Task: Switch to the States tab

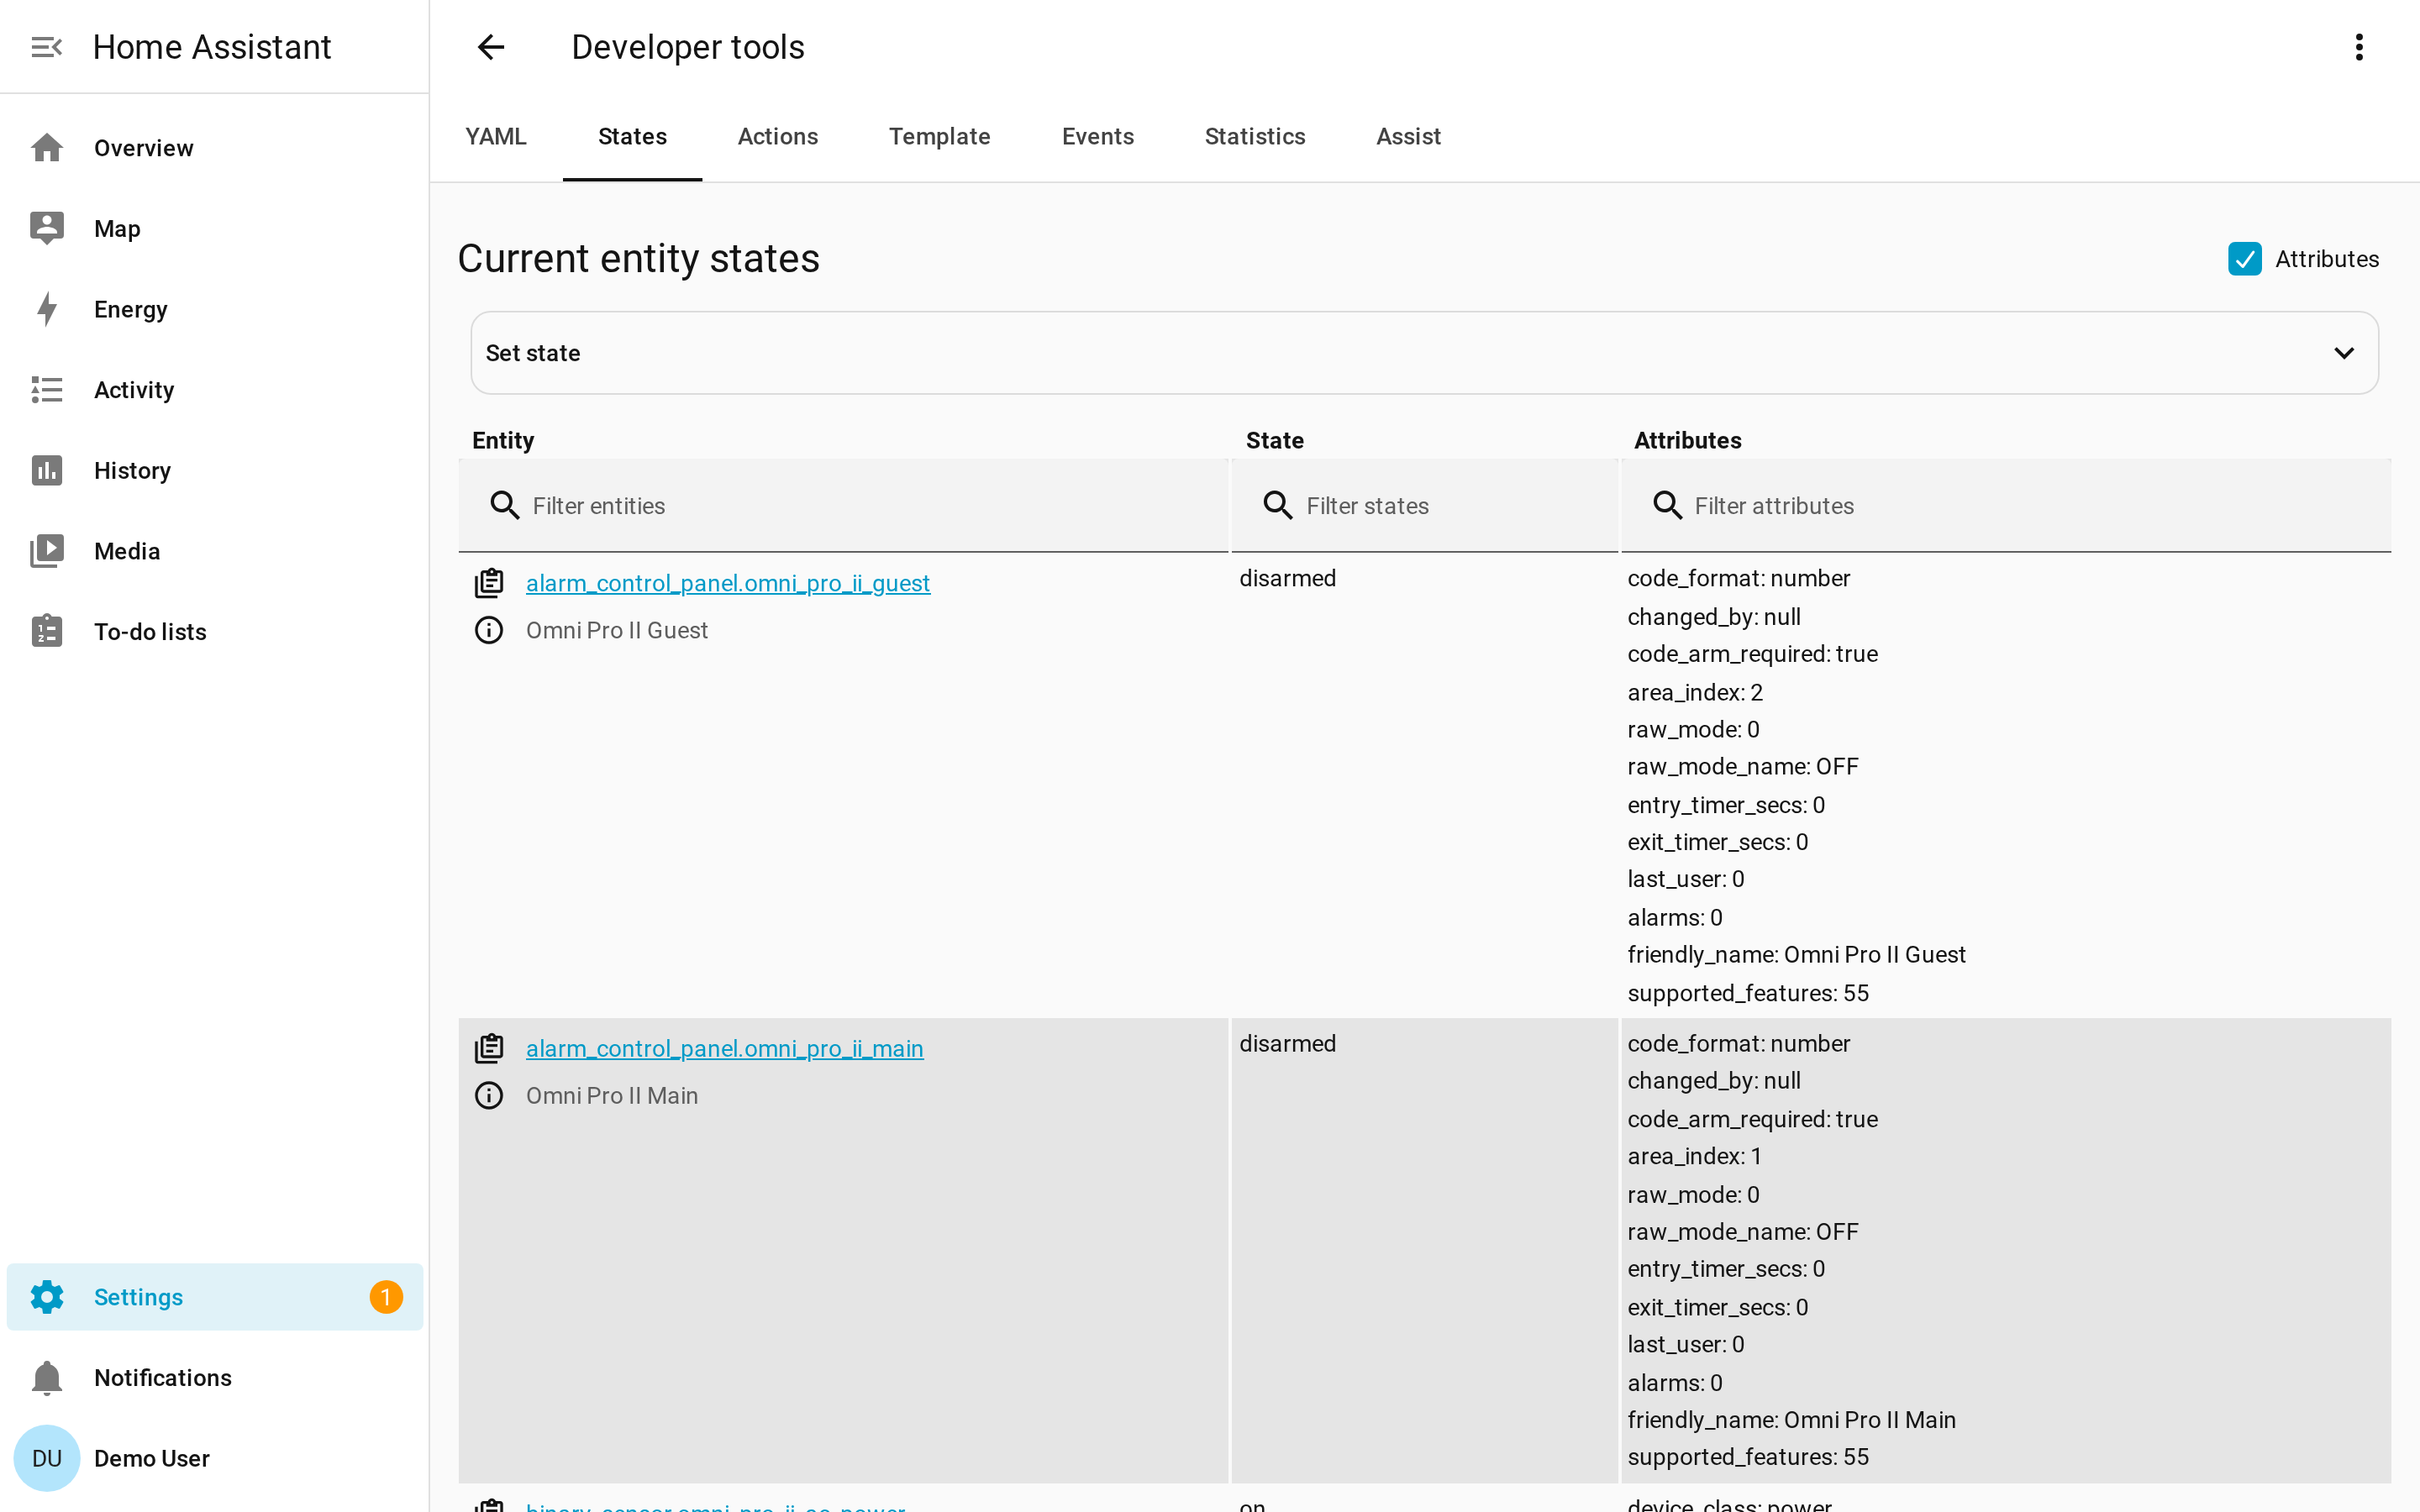Action: click(x=632, y=137)
